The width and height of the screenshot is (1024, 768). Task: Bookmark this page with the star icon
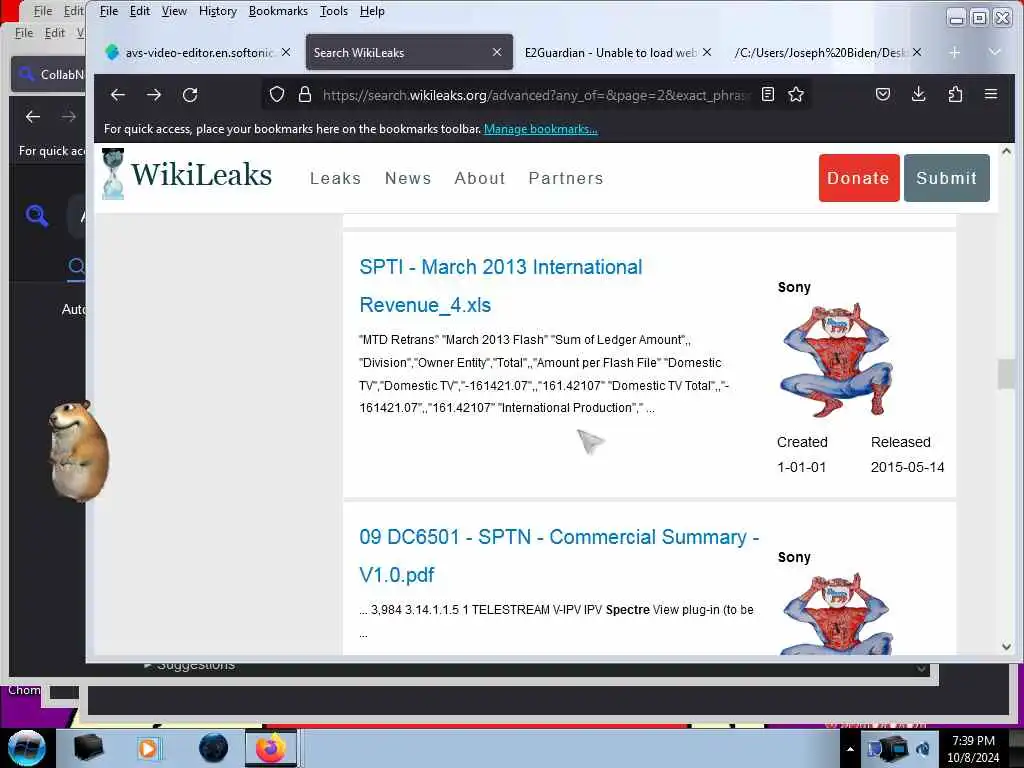tap(795, 95)
